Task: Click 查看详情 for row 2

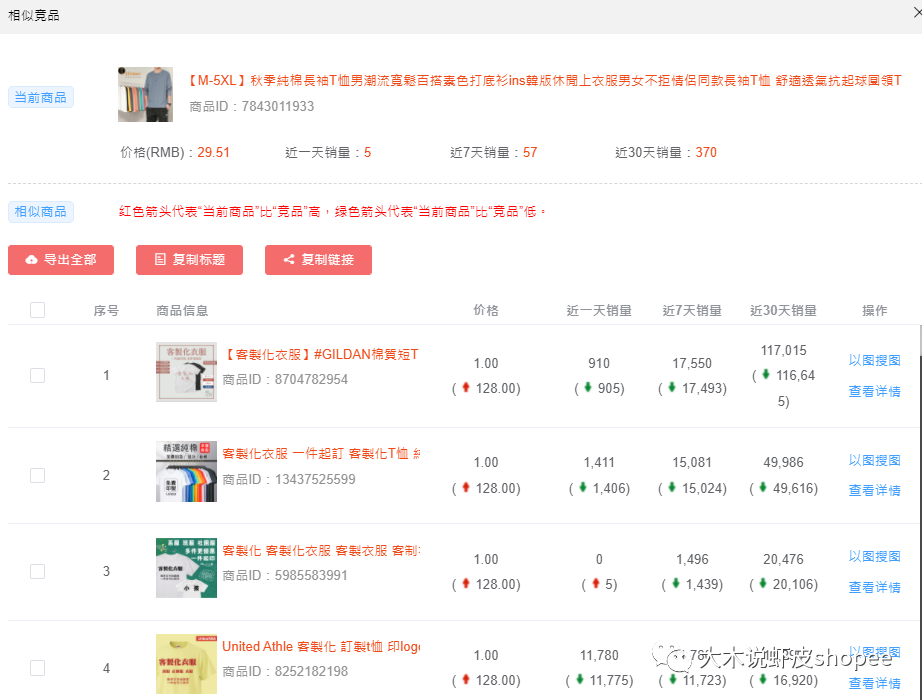Action: tap(874, 490)
